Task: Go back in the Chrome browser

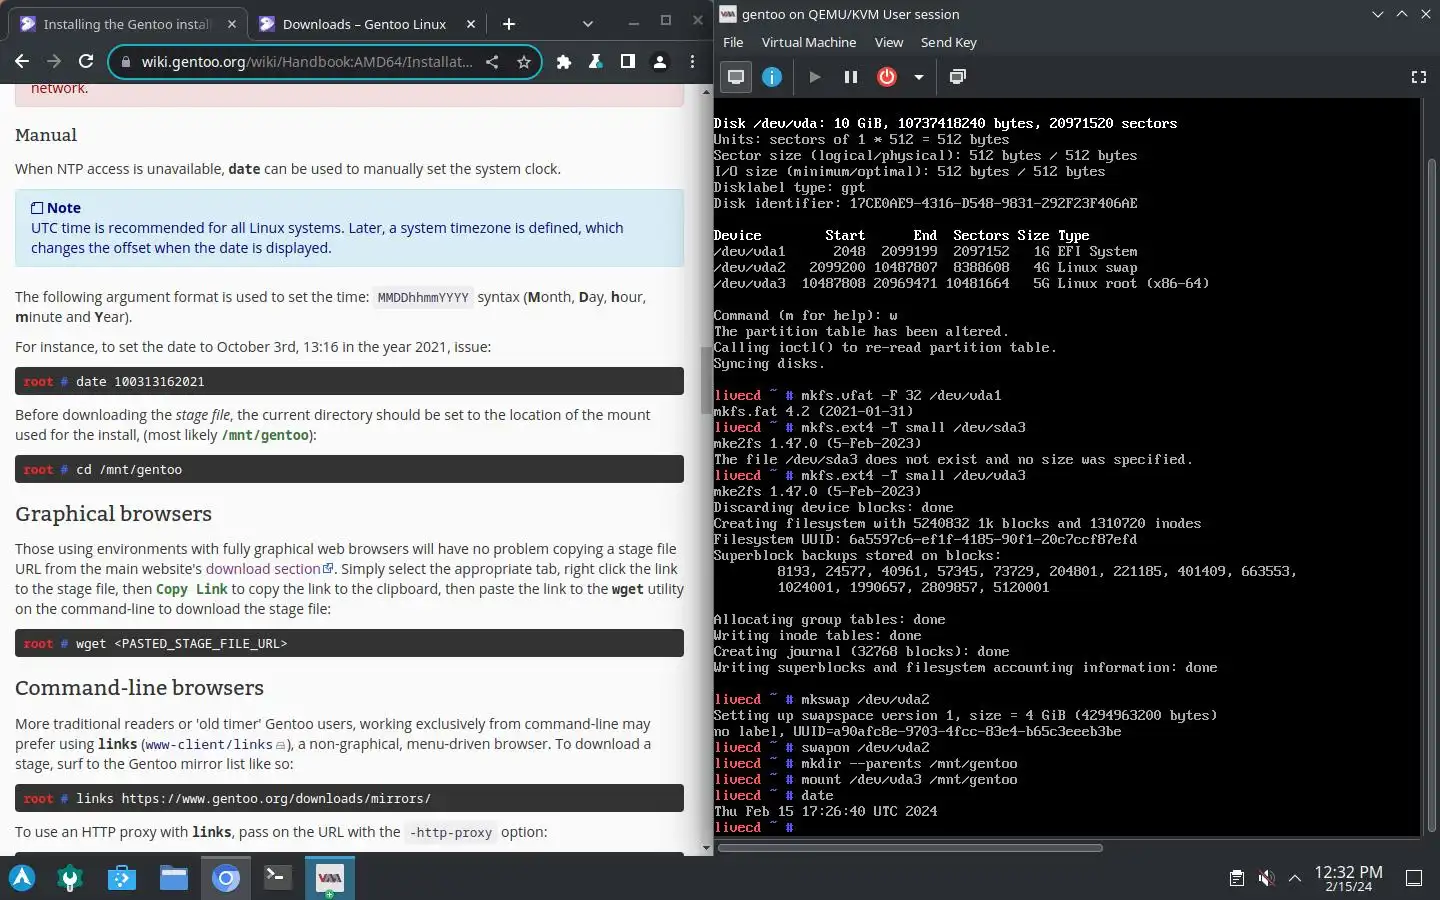Action: point(22,62)
